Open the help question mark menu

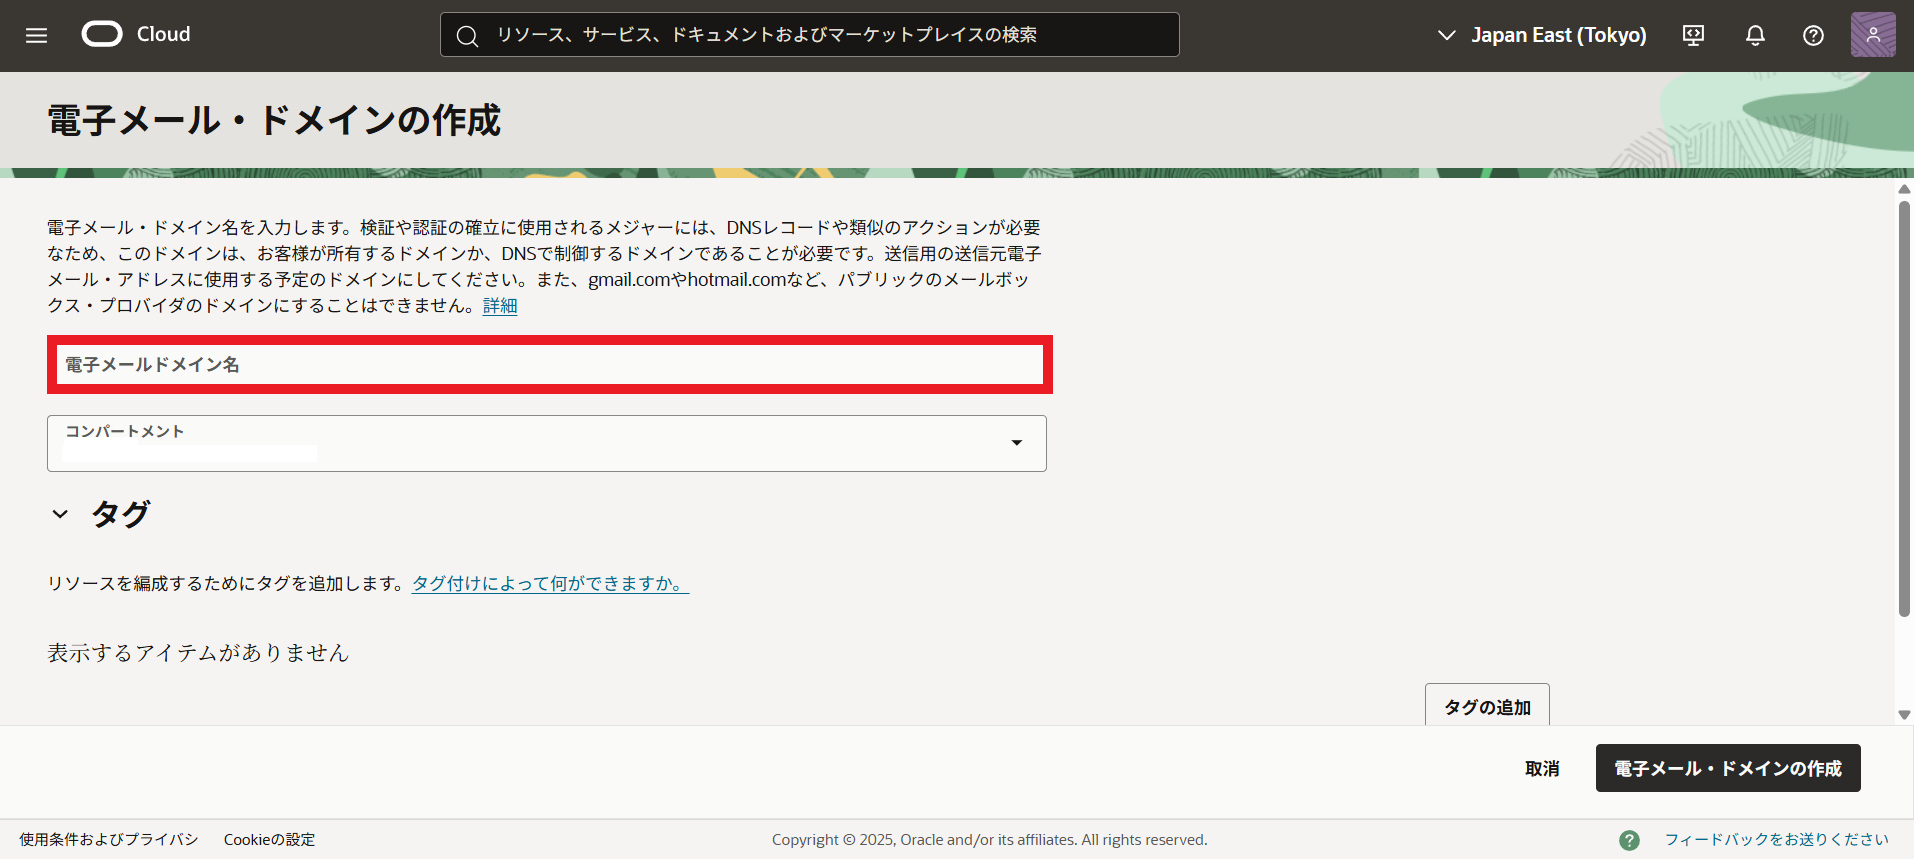(1813, 35)
